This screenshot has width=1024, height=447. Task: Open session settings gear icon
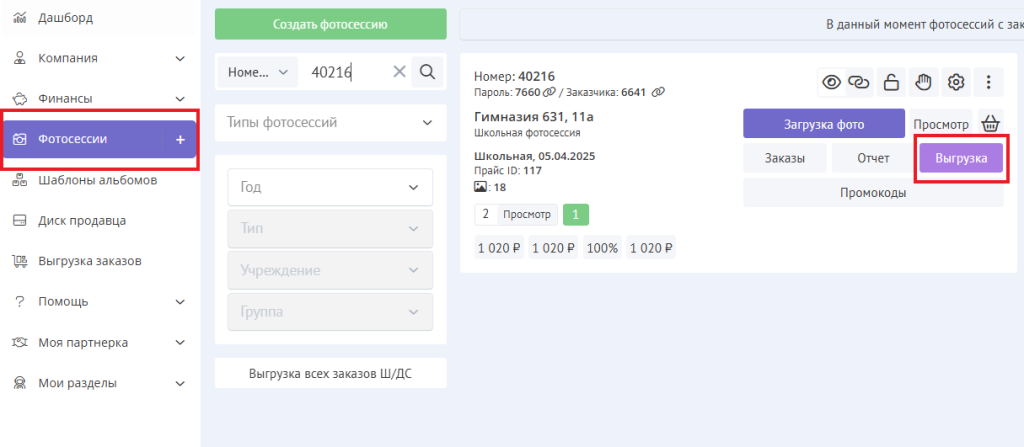pyautogui.click(x=956, y=82)
